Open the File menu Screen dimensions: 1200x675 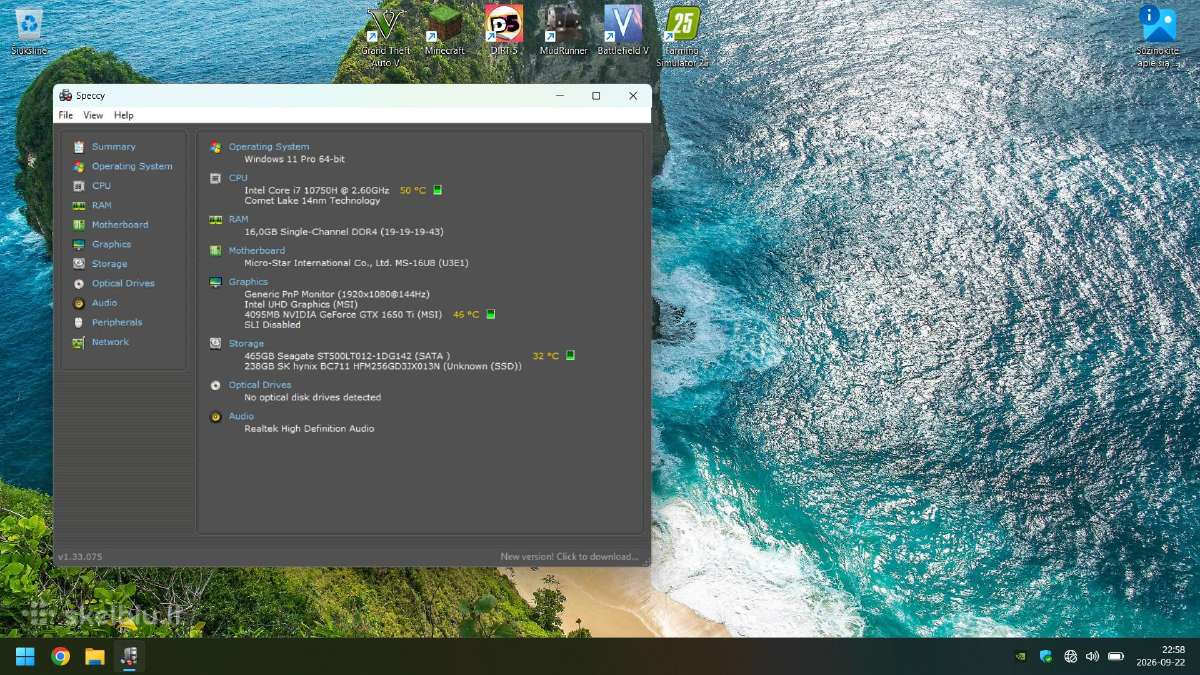[66, 115]
